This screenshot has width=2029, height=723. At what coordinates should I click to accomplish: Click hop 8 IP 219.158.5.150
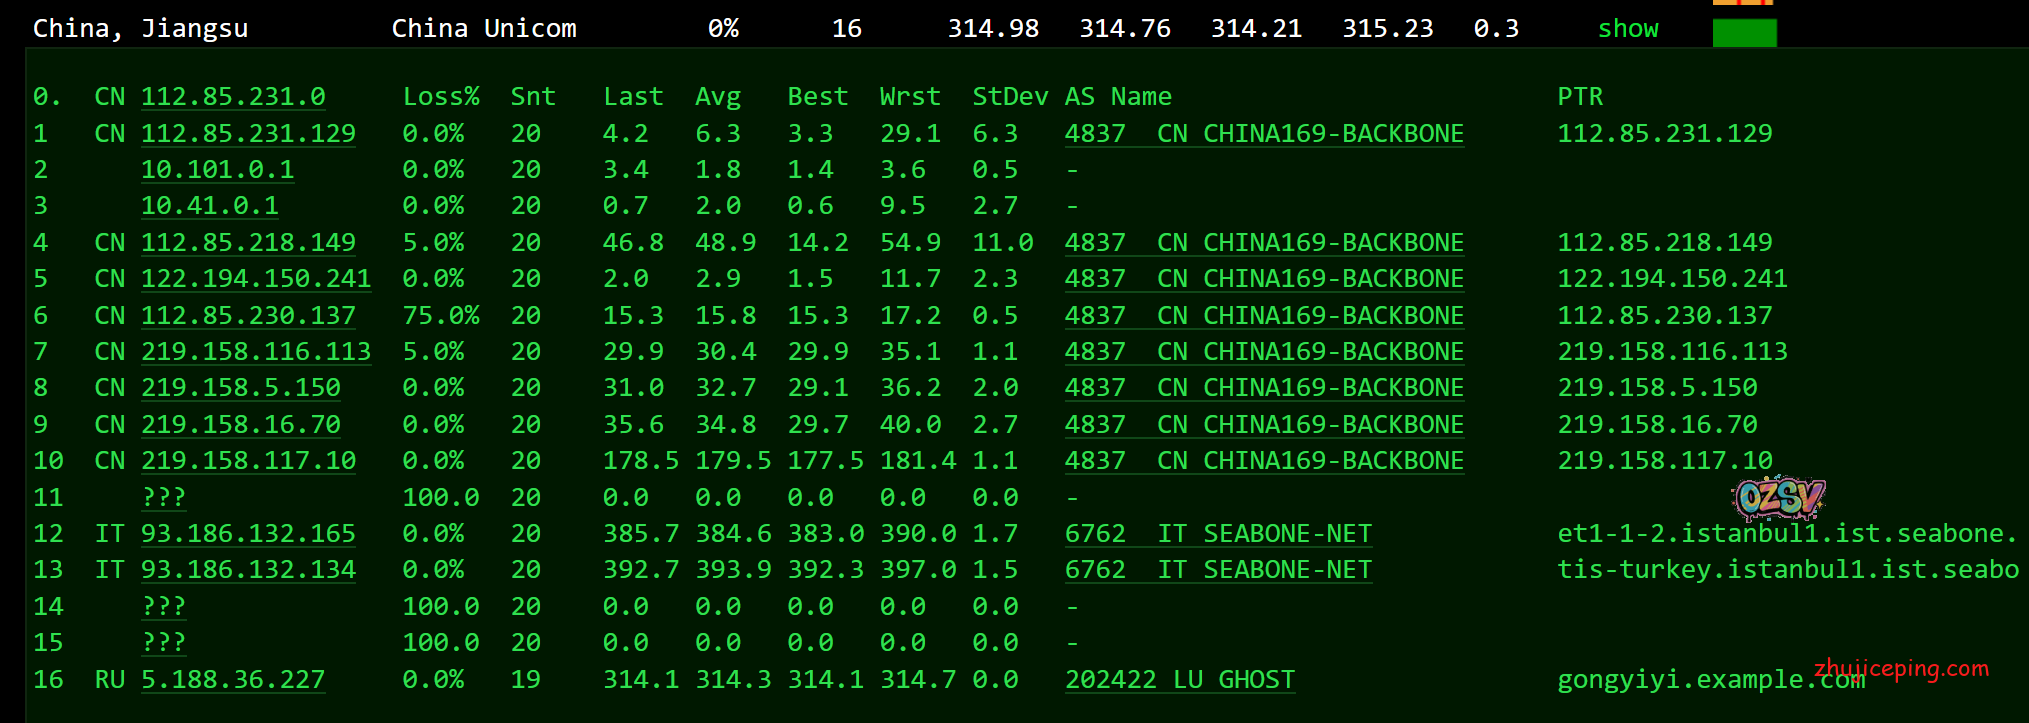pos(240,388)
